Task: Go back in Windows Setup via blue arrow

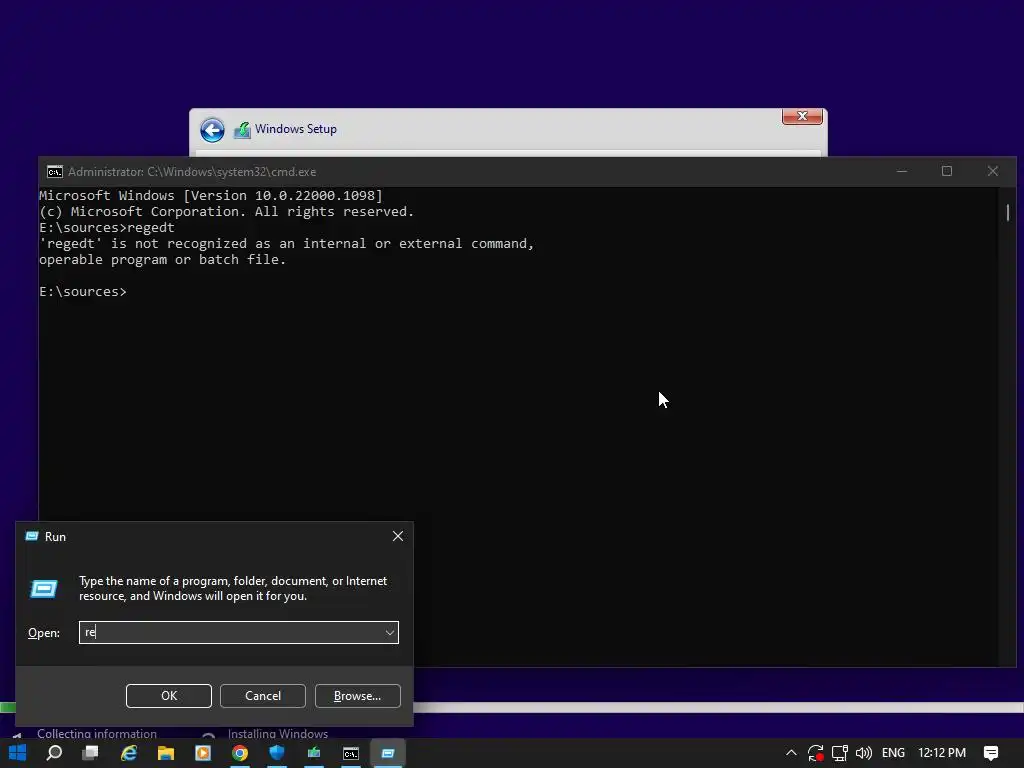Action: (212, 130)
